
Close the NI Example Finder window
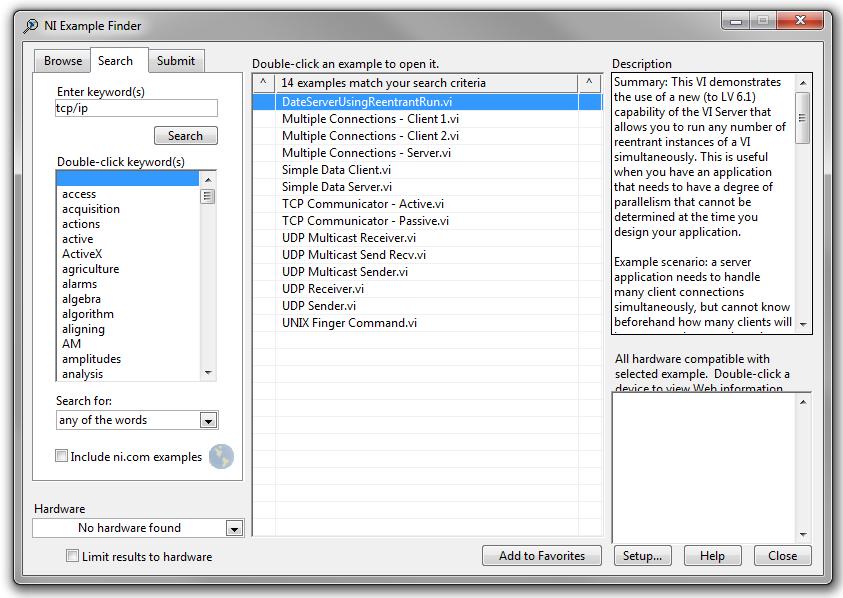pos(800,20)
